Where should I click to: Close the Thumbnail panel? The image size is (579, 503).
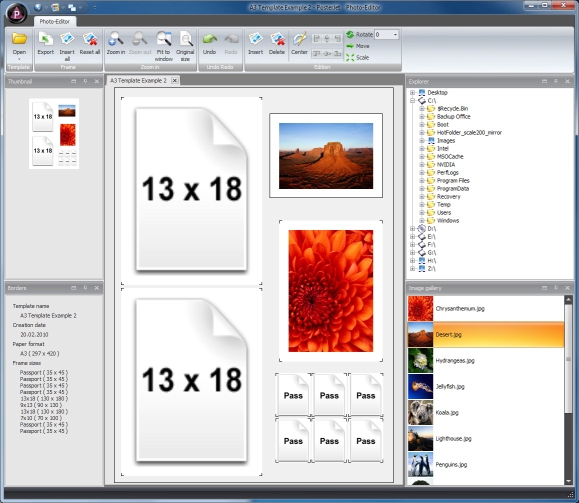97,81
